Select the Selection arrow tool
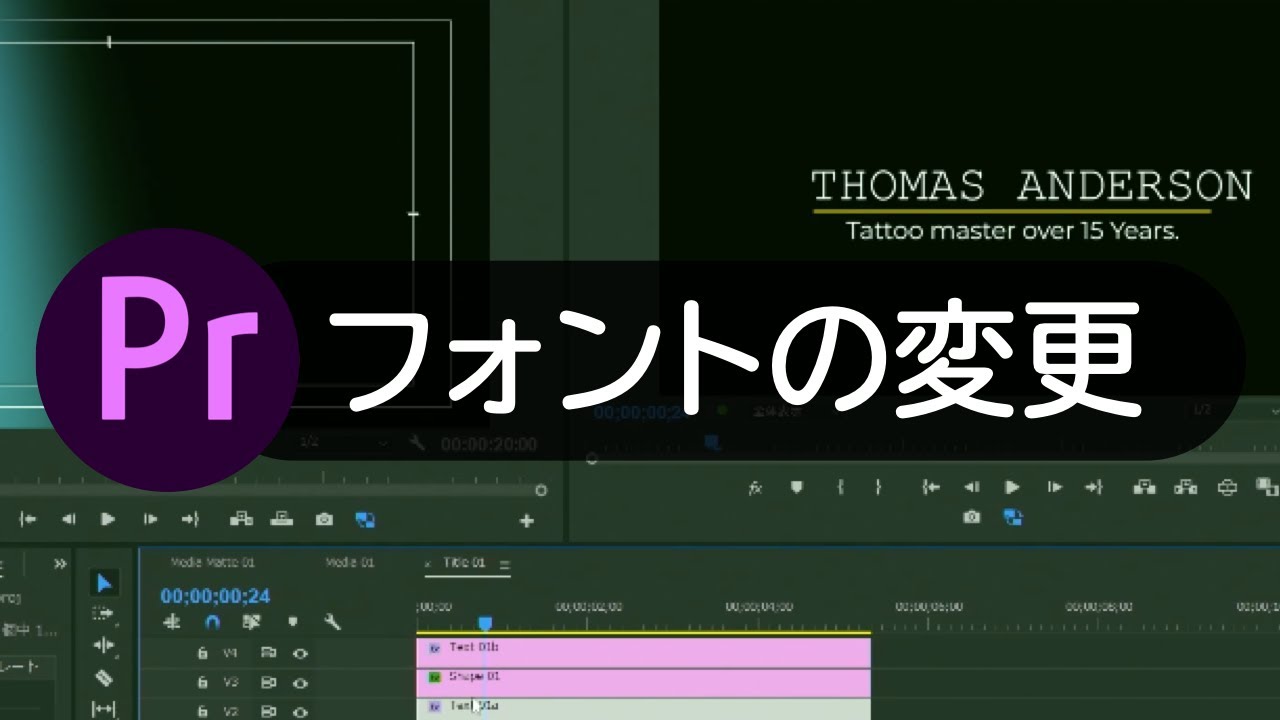Screen dimensions: 1280x720 (104, 583)
